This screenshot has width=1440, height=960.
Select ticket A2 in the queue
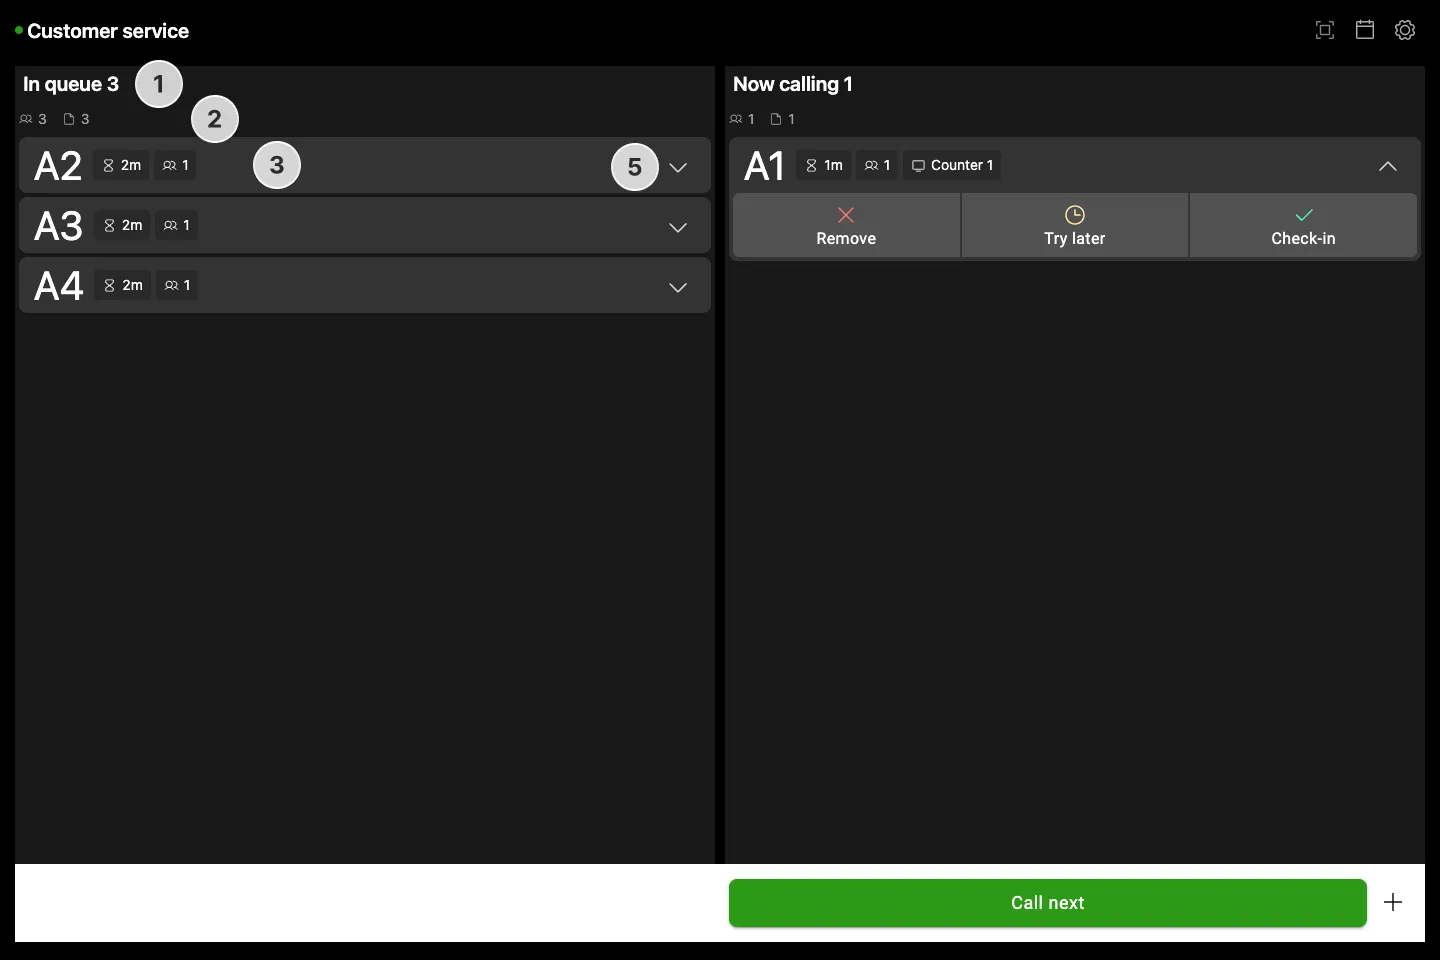click(365, 165)
